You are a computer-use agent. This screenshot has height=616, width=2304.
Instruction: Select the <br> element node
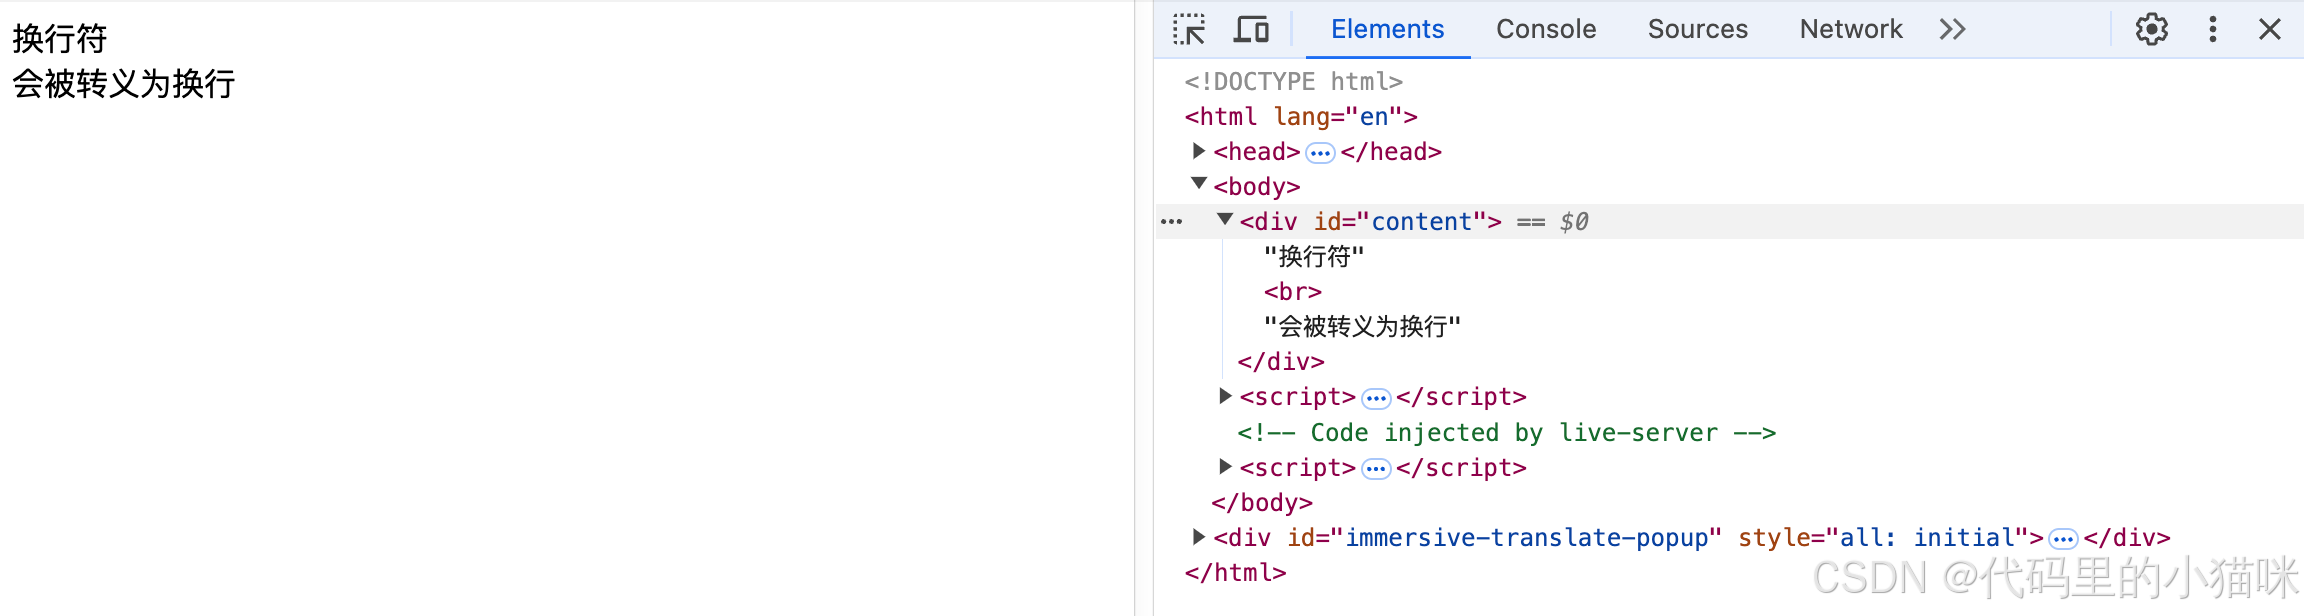pos(1293,291)
